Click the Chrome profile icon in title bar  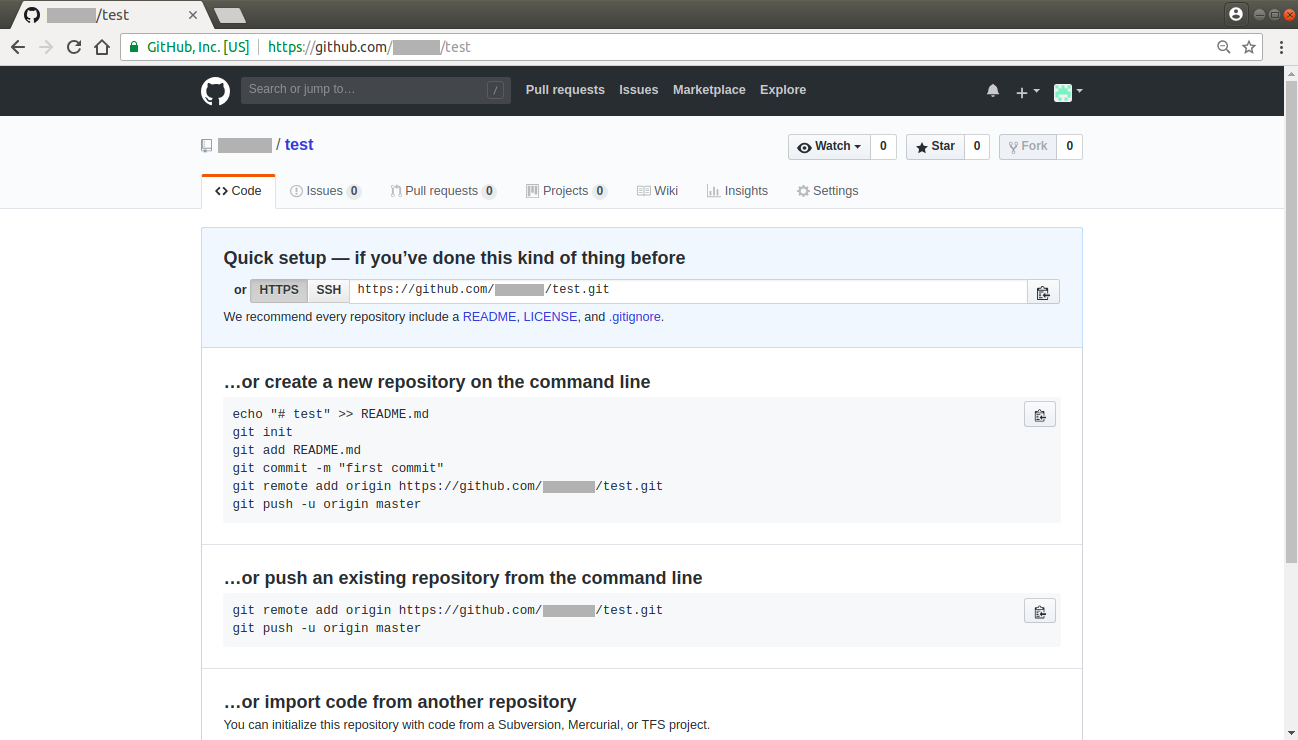(1236, 14)
